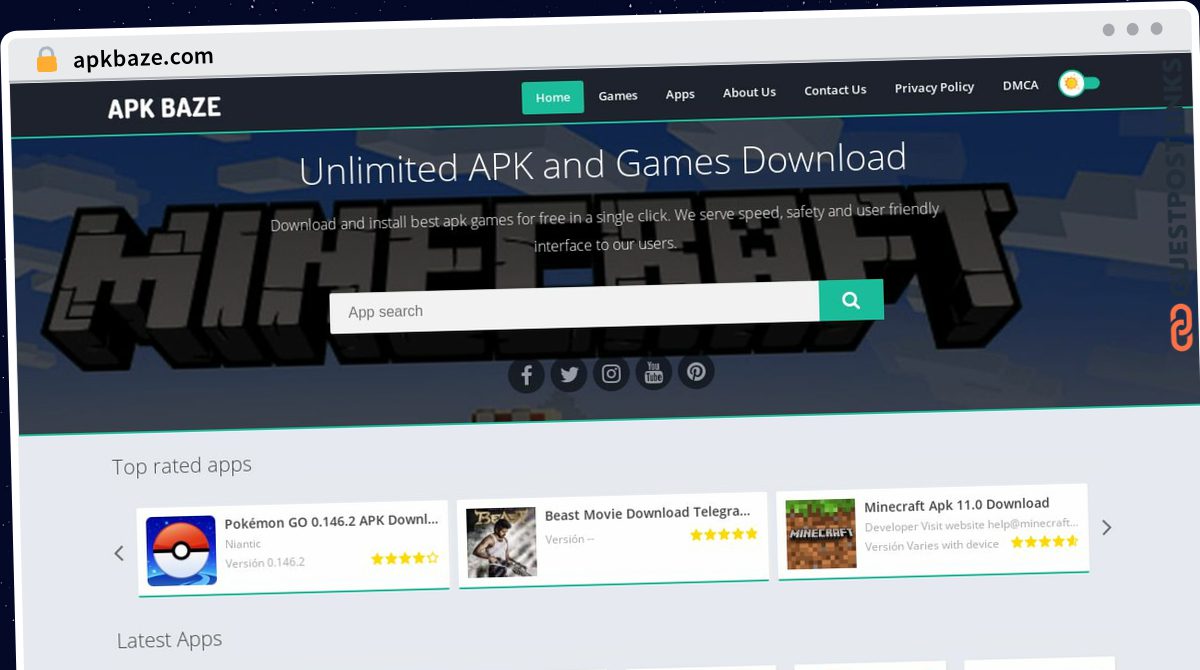The image size is (1200, 670).
Task: Open Contact Us page
Action: coord(835,90)
